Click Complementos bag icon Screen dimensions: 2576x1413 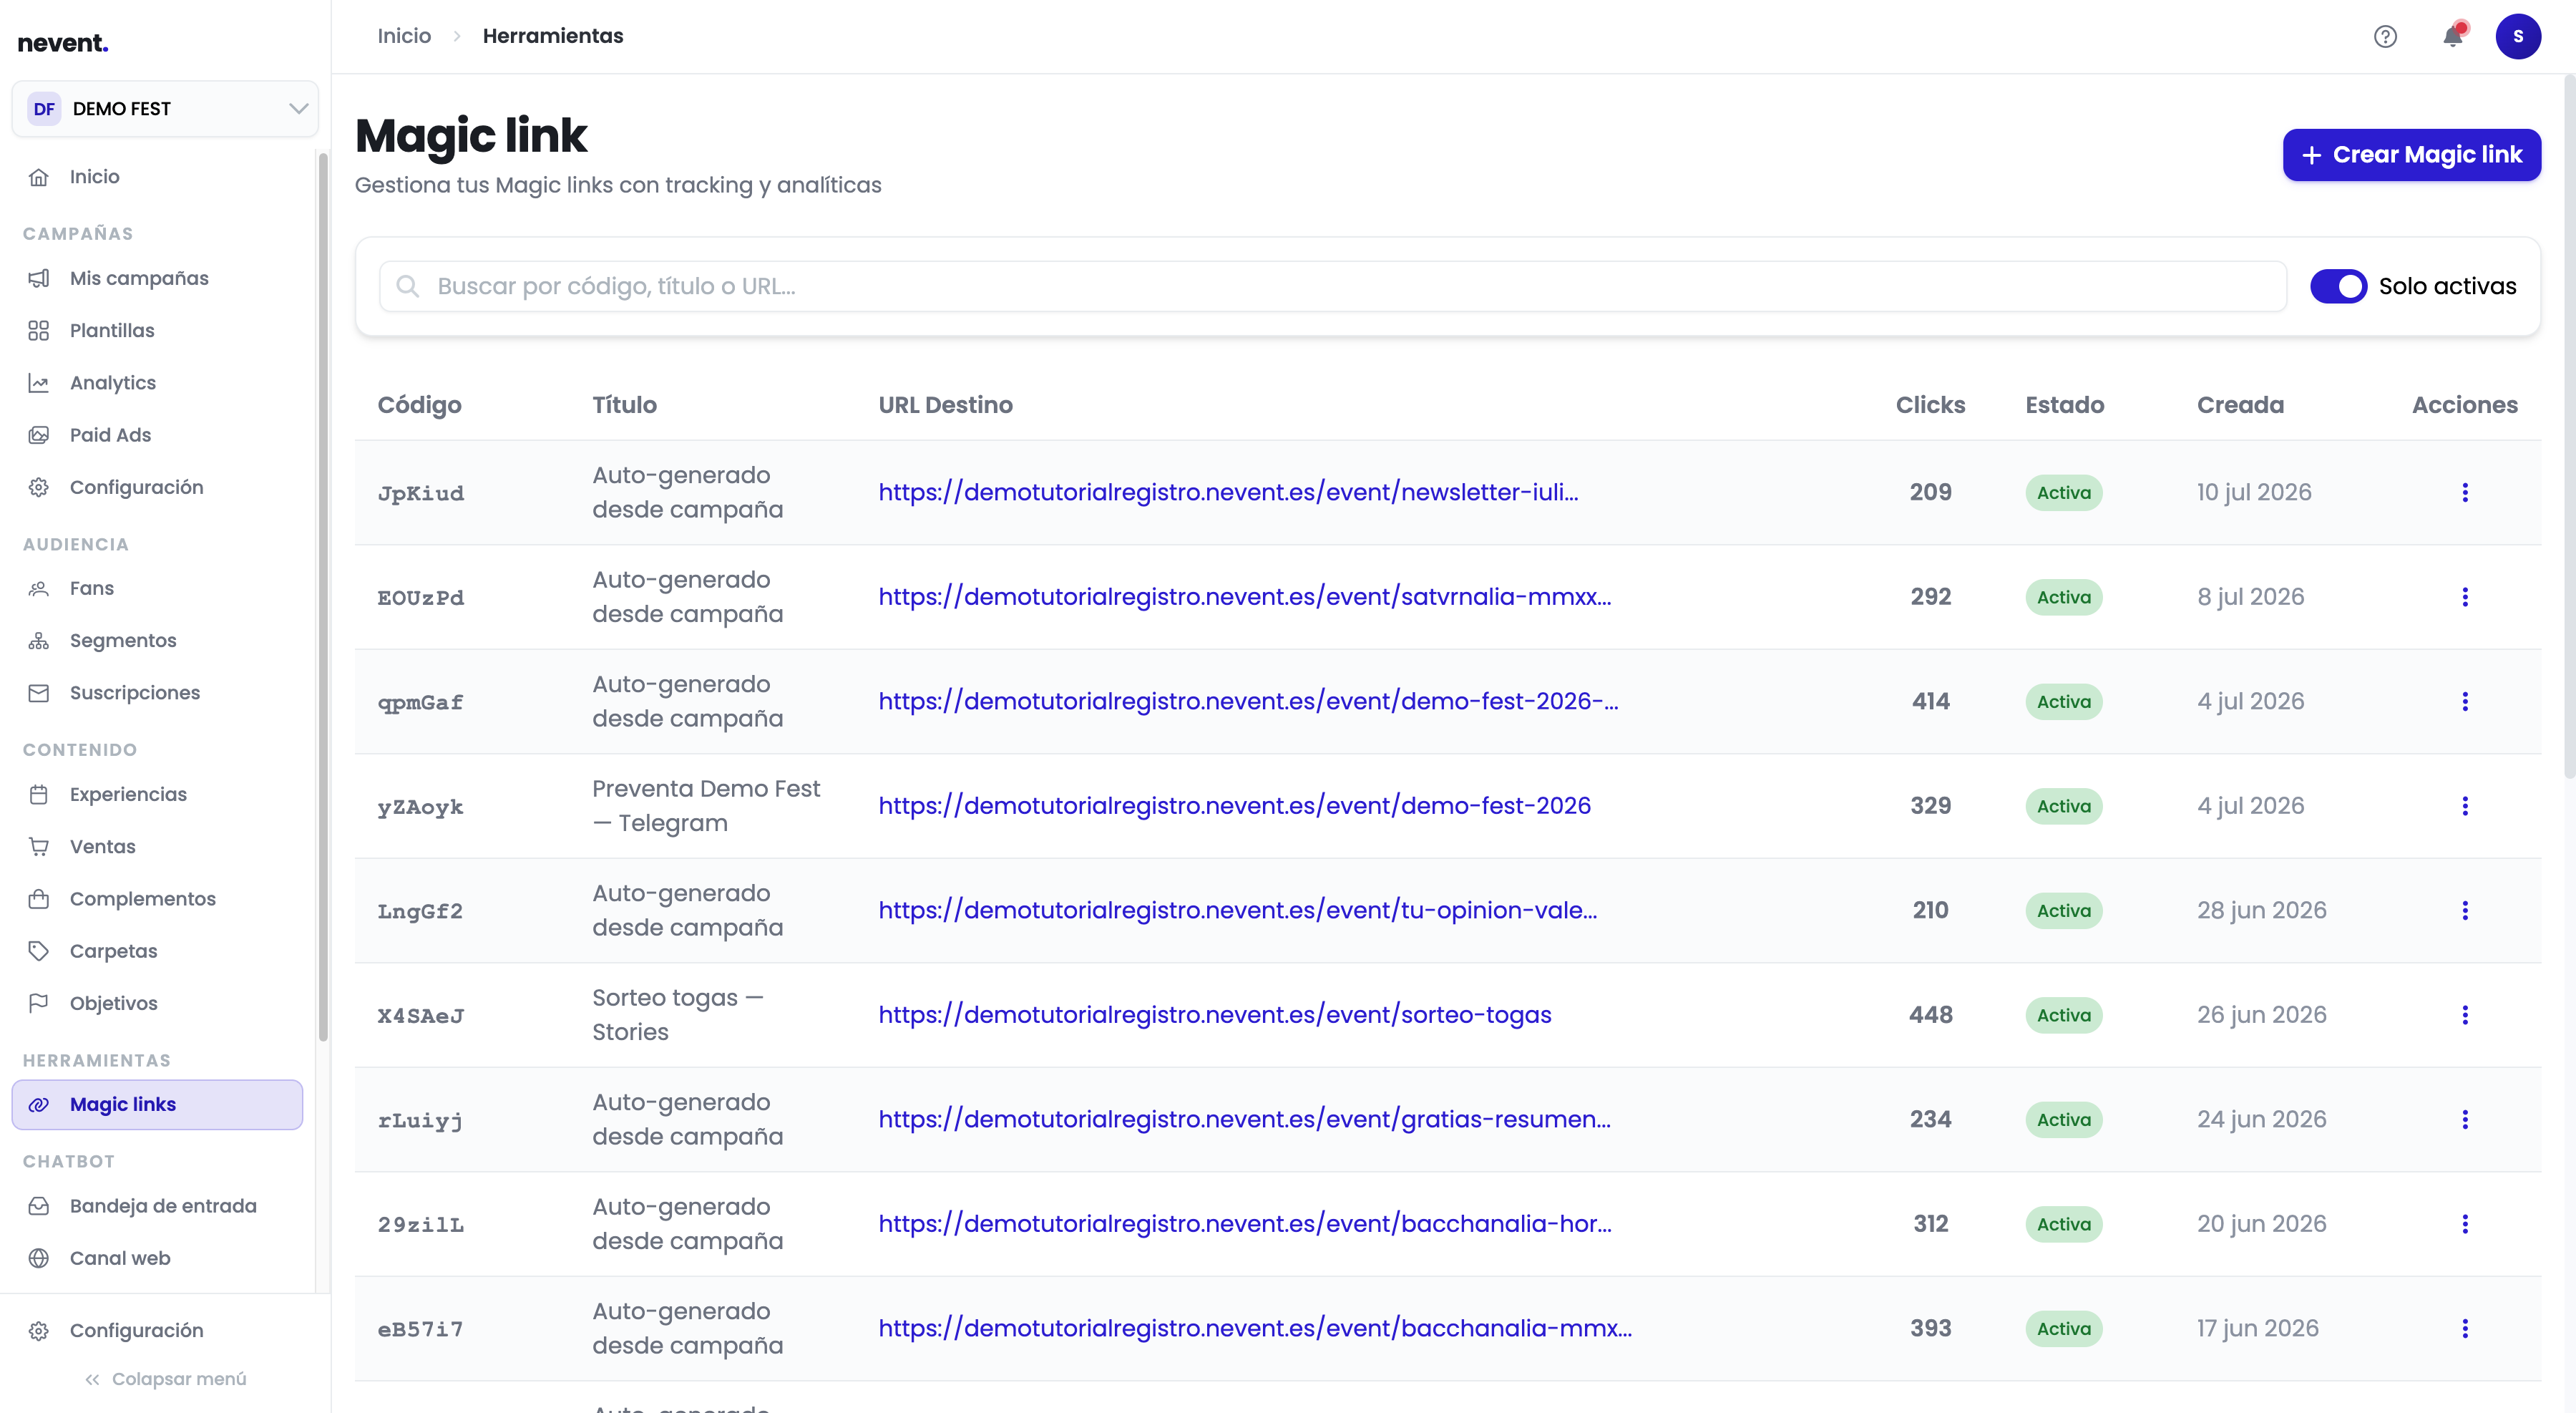39,899
